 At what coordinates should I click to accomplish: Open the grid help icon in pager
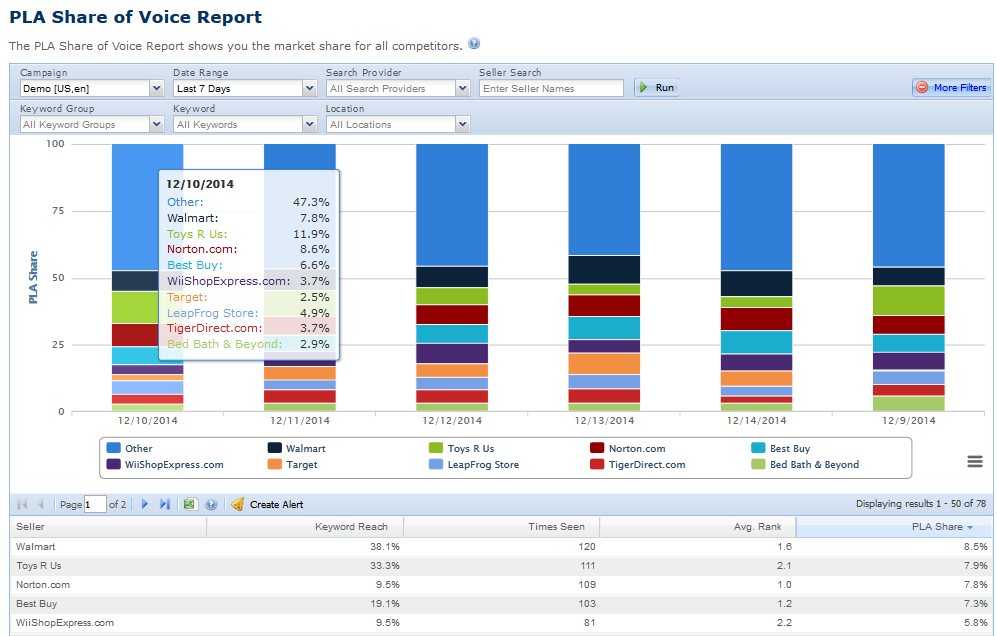[211, 504]
